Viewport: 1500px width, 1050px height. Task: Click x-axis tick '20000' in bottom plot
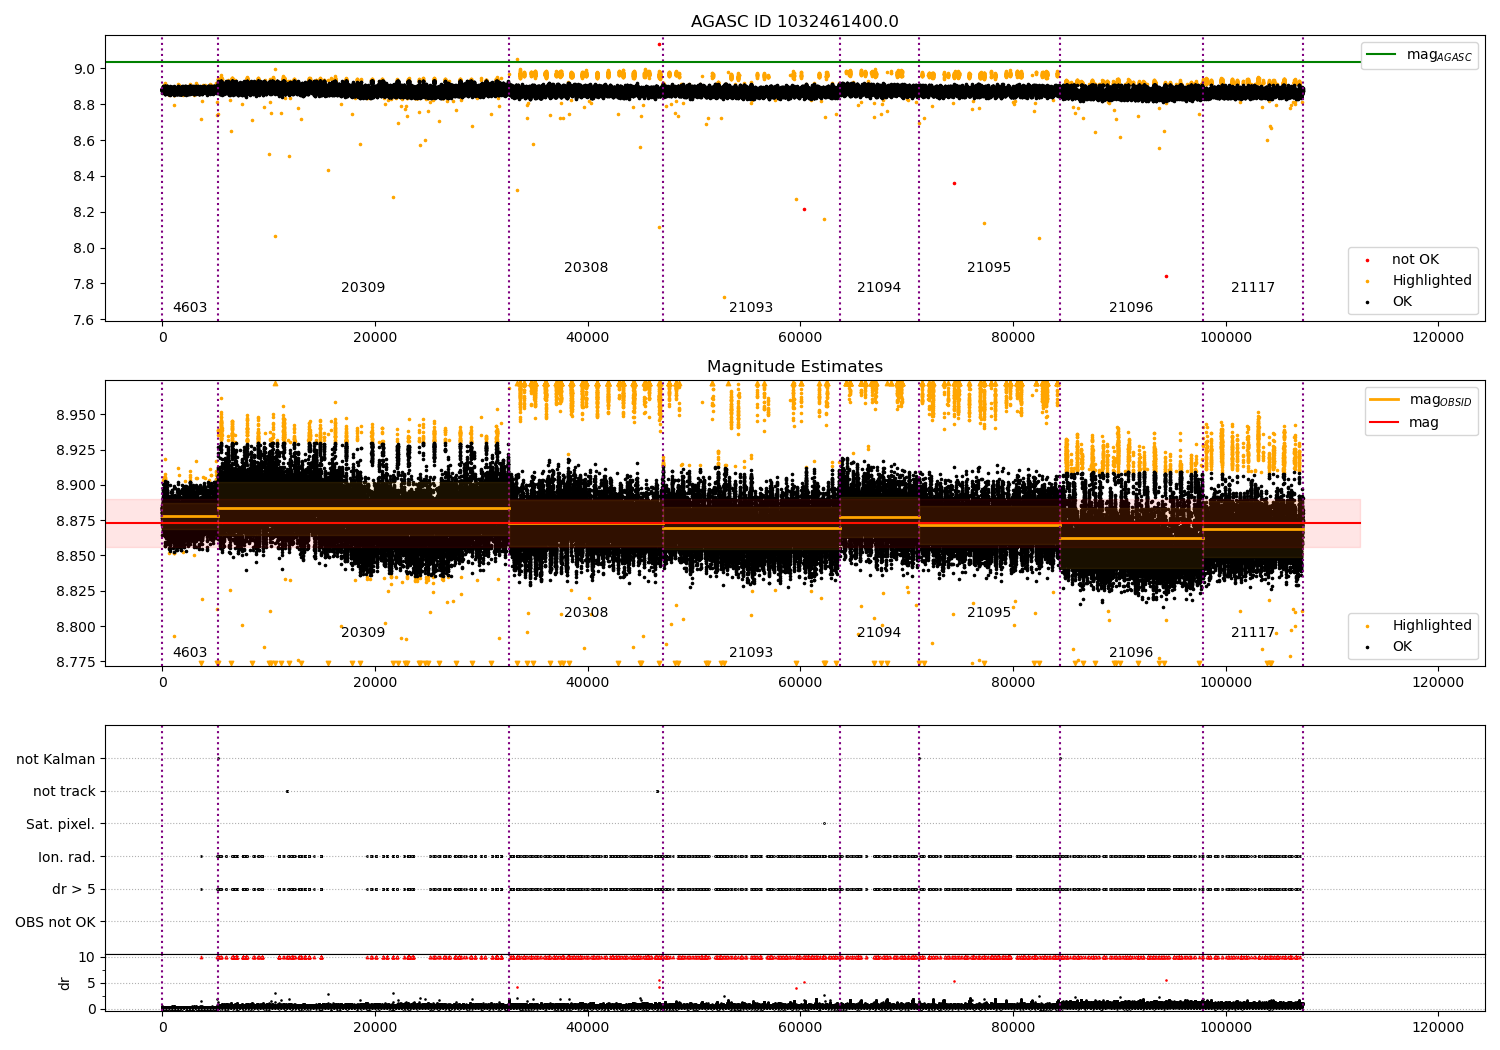[x=375, y=1027]
